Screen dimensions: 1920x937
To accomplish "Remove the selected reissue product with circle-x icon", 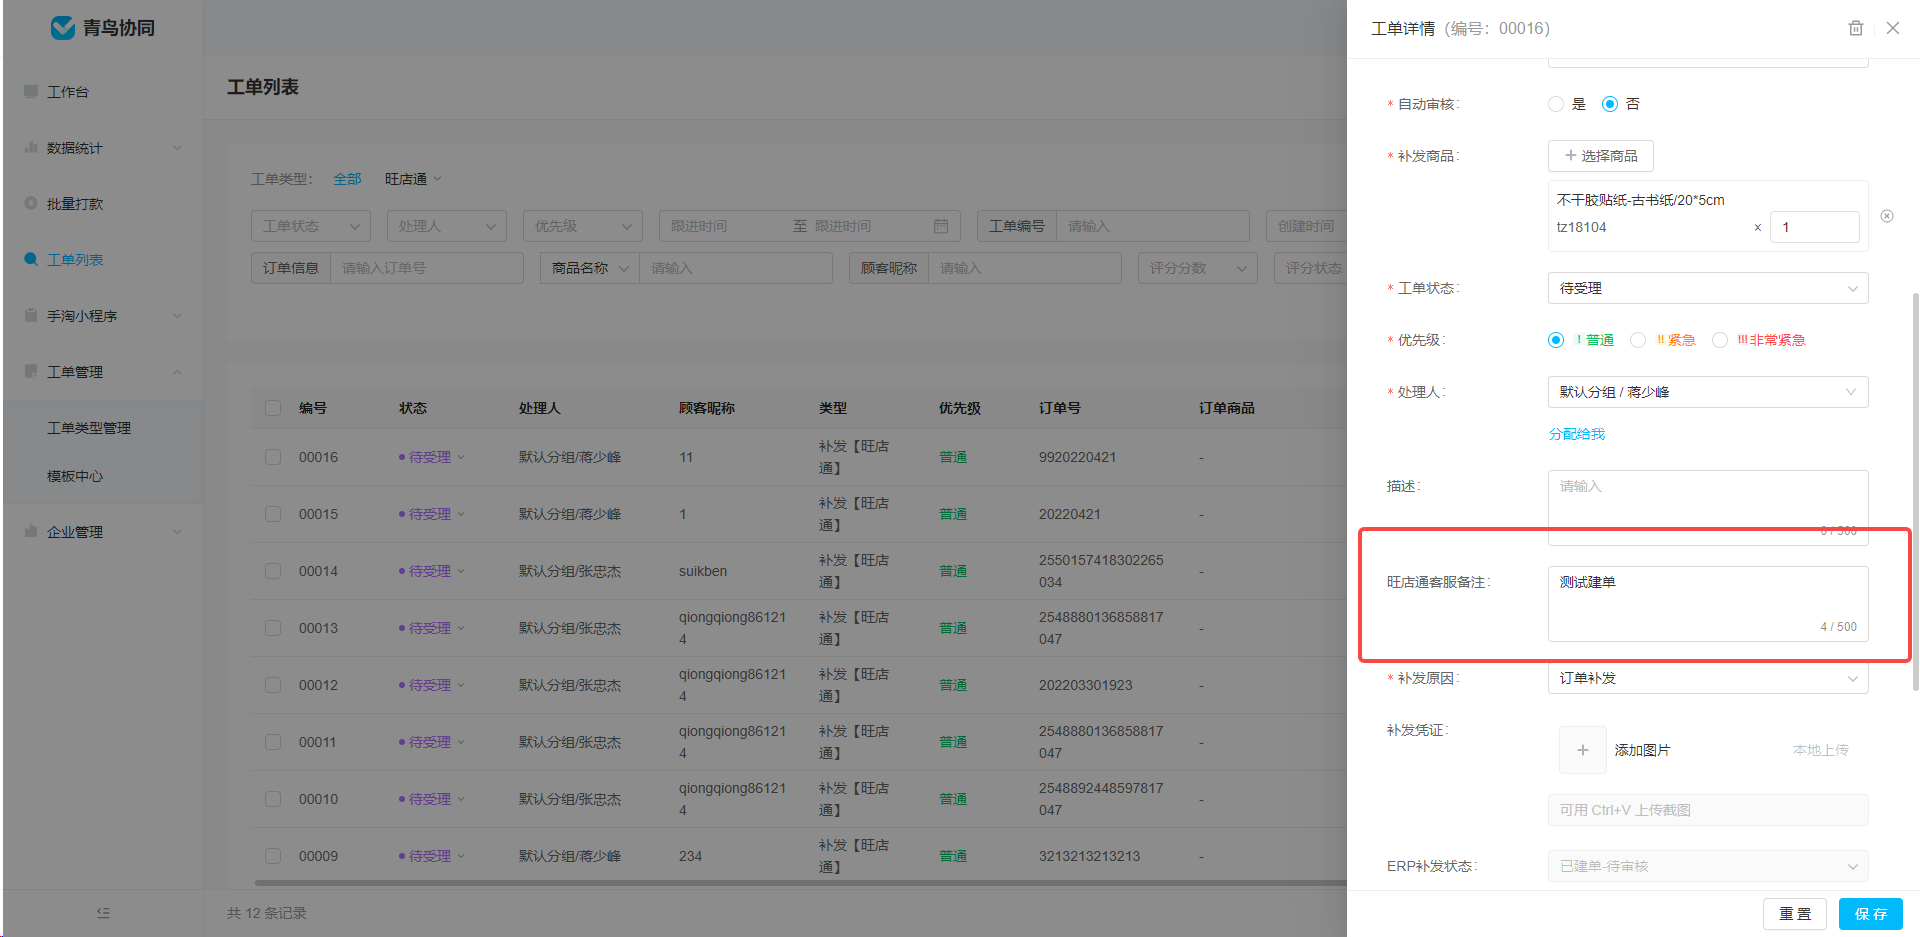I will click(x=1887, y=216).
